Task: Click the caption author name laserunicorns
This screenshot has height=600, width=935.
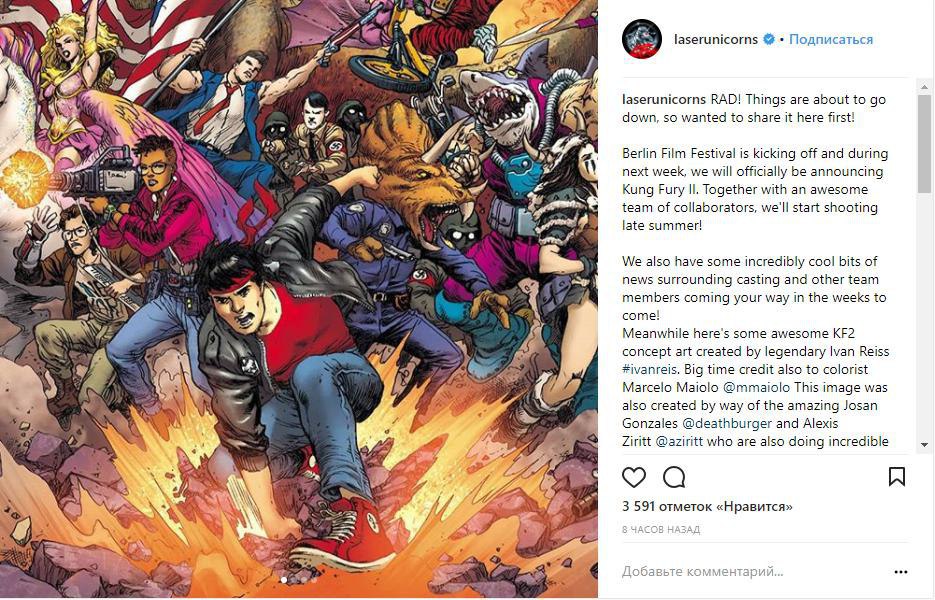Action: [x=664, y=100]
